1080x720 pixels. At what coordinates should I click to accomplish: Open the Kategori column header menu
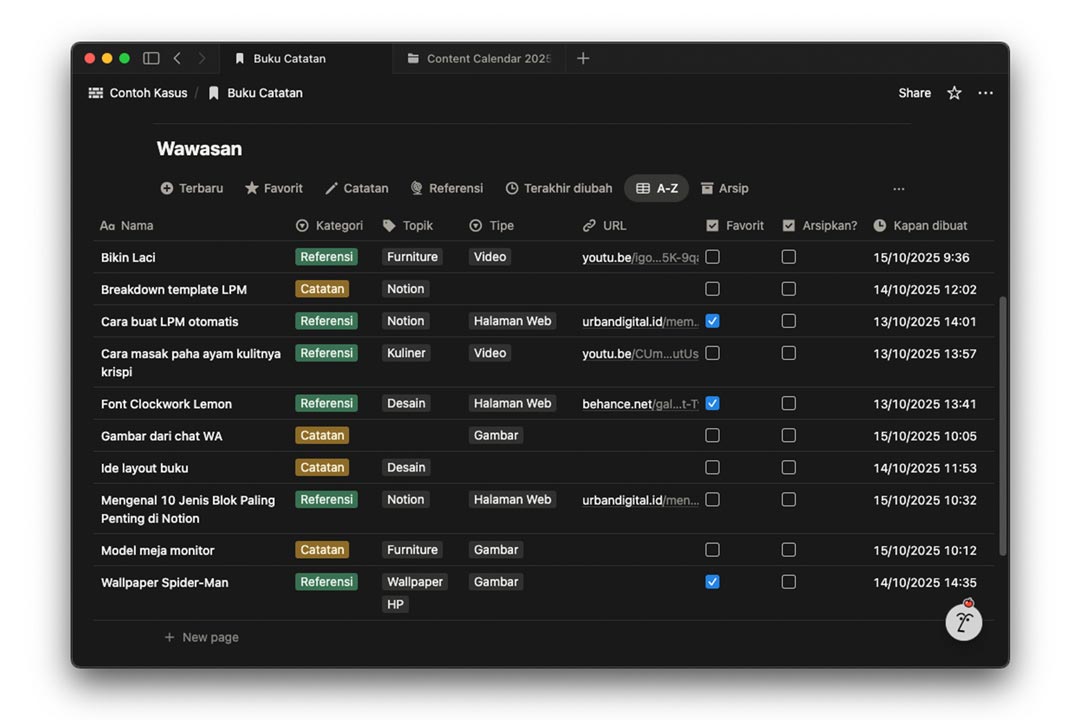coord(330,226)
